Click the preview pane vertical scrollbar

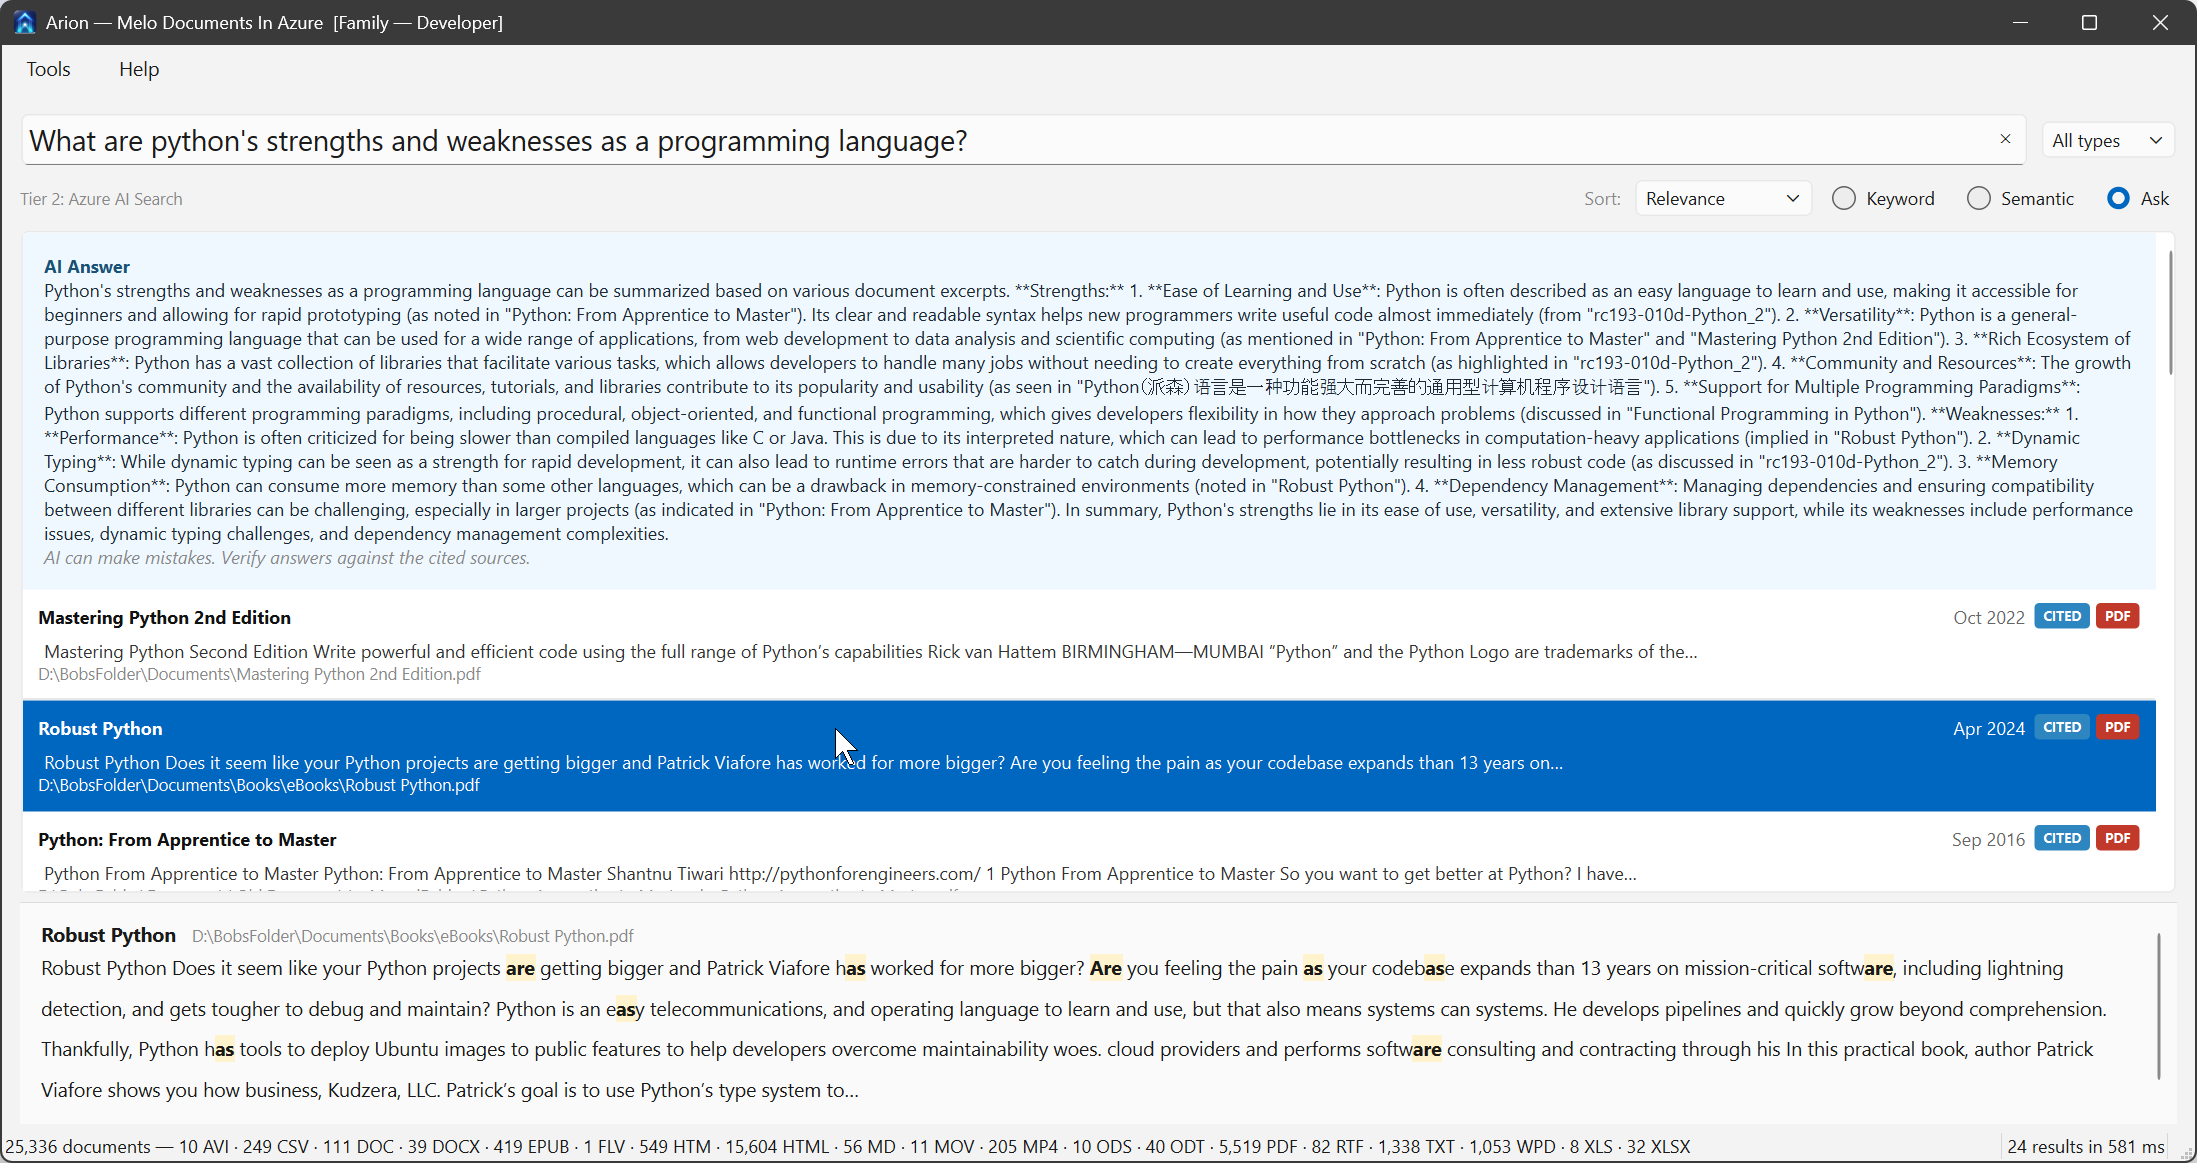point(2159,1006)
